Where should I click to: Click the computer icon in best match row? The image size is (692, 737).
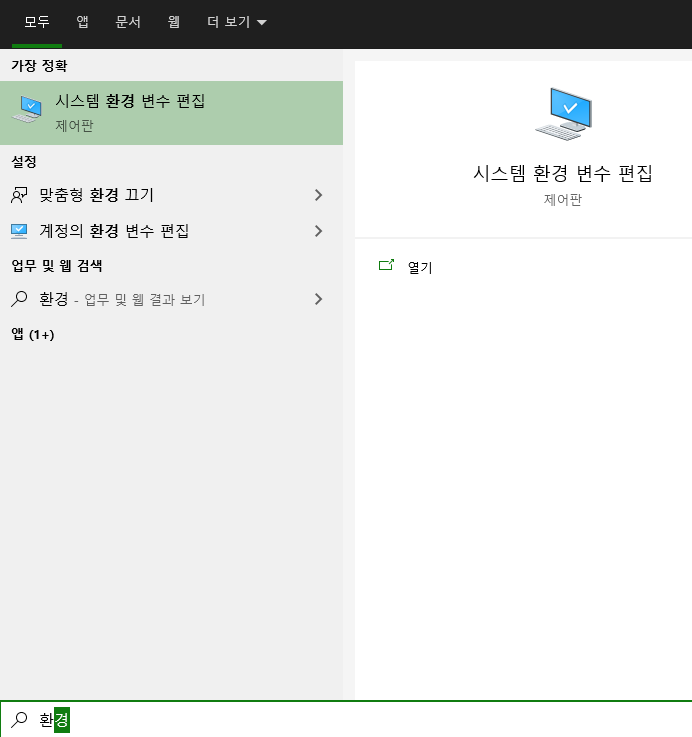pos(27,109)
